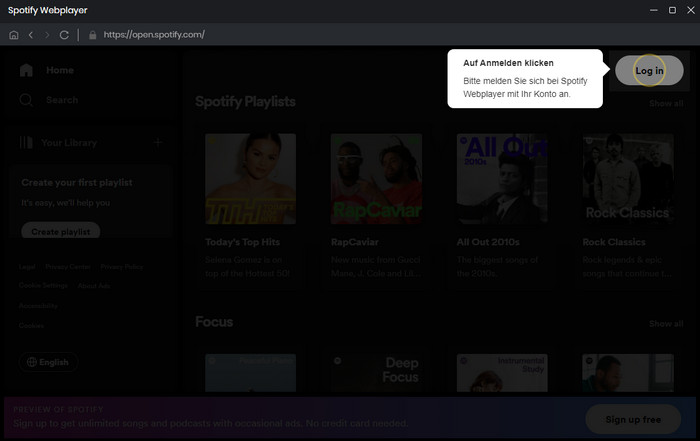The width and height of the screenshot is (700, 441).
Task: Click the All Out 2010s title
Action: tap(488, 242)
